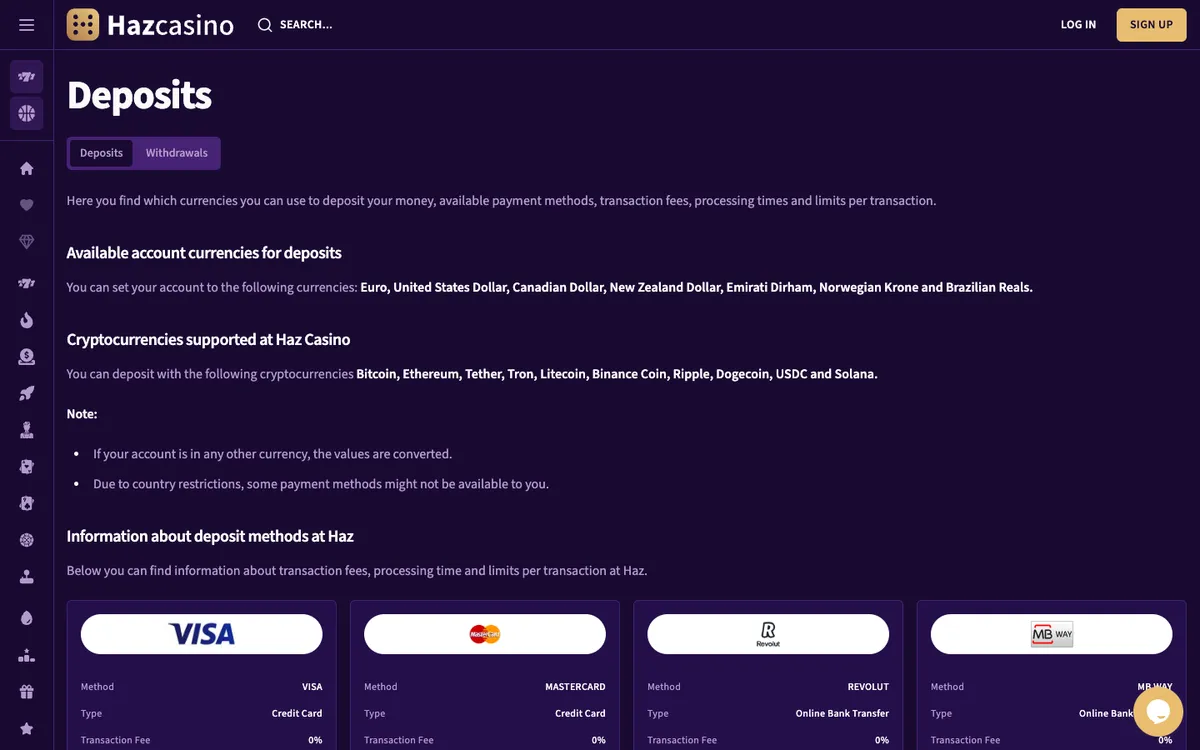Click the search magnifier icon
Viewport: 1200px width, 750px height.
265,25
